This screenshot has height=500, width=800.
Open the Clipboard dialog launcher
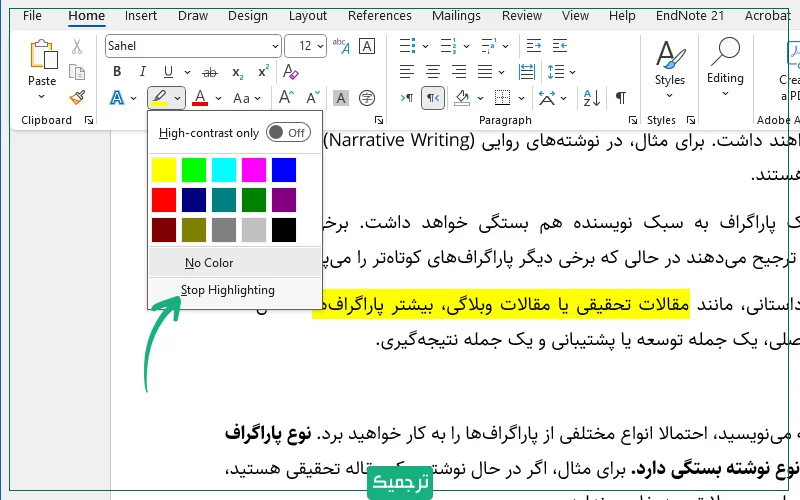point(89,120)
